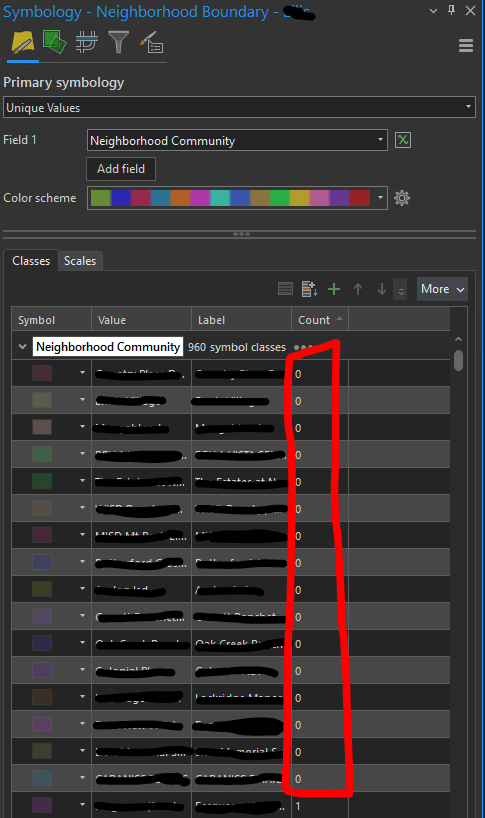
Task: Open the Field 1 Neighborhood Community dropdown
Action: click(237, 140)
